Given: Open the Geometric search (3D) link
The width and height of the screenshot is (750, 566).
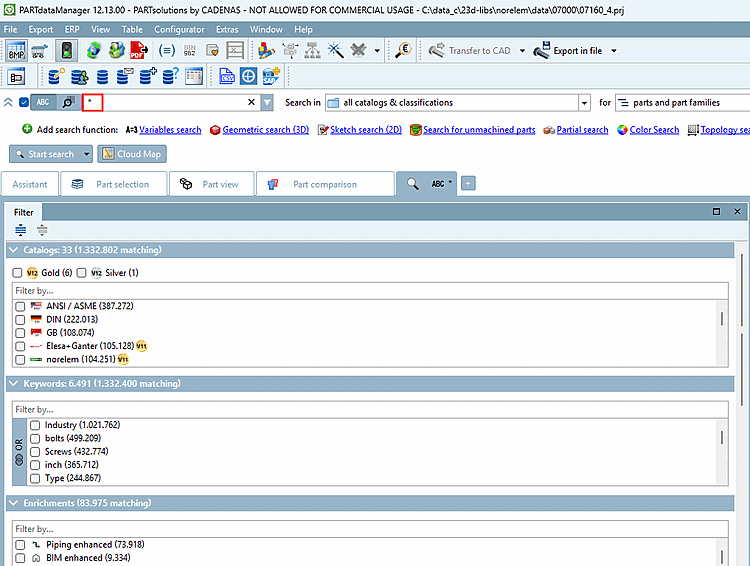Looking at the screenshot, I should pos(265,130).
